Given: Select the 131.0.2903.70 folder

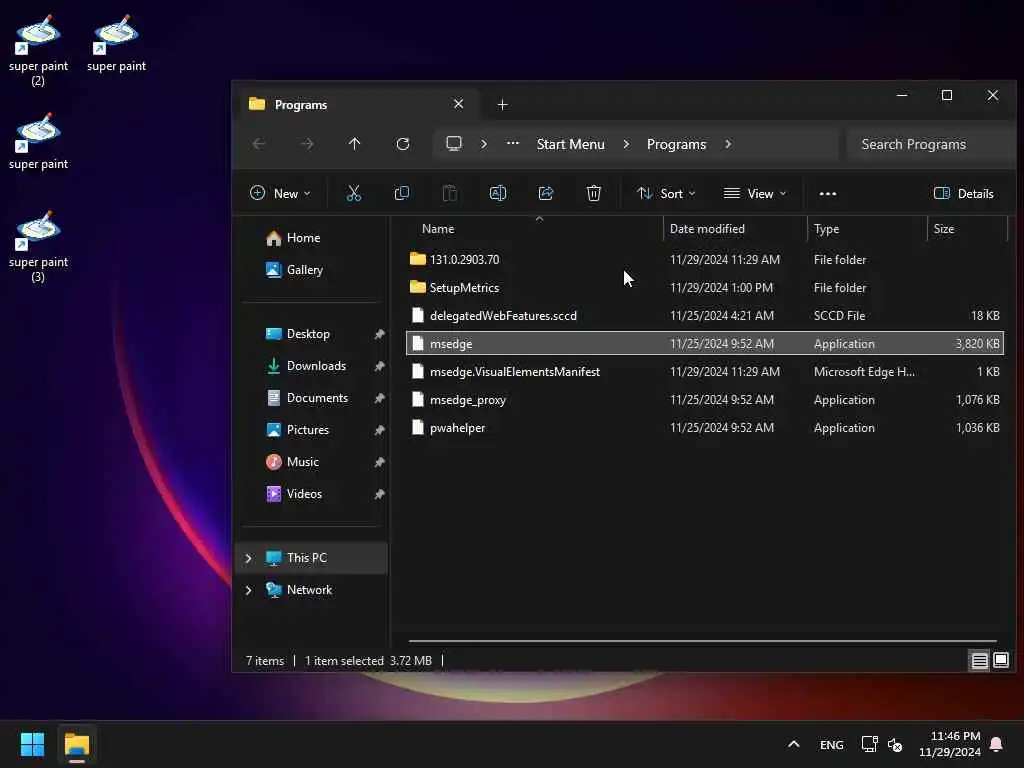Looking at the screenshot, I should 705,259.
